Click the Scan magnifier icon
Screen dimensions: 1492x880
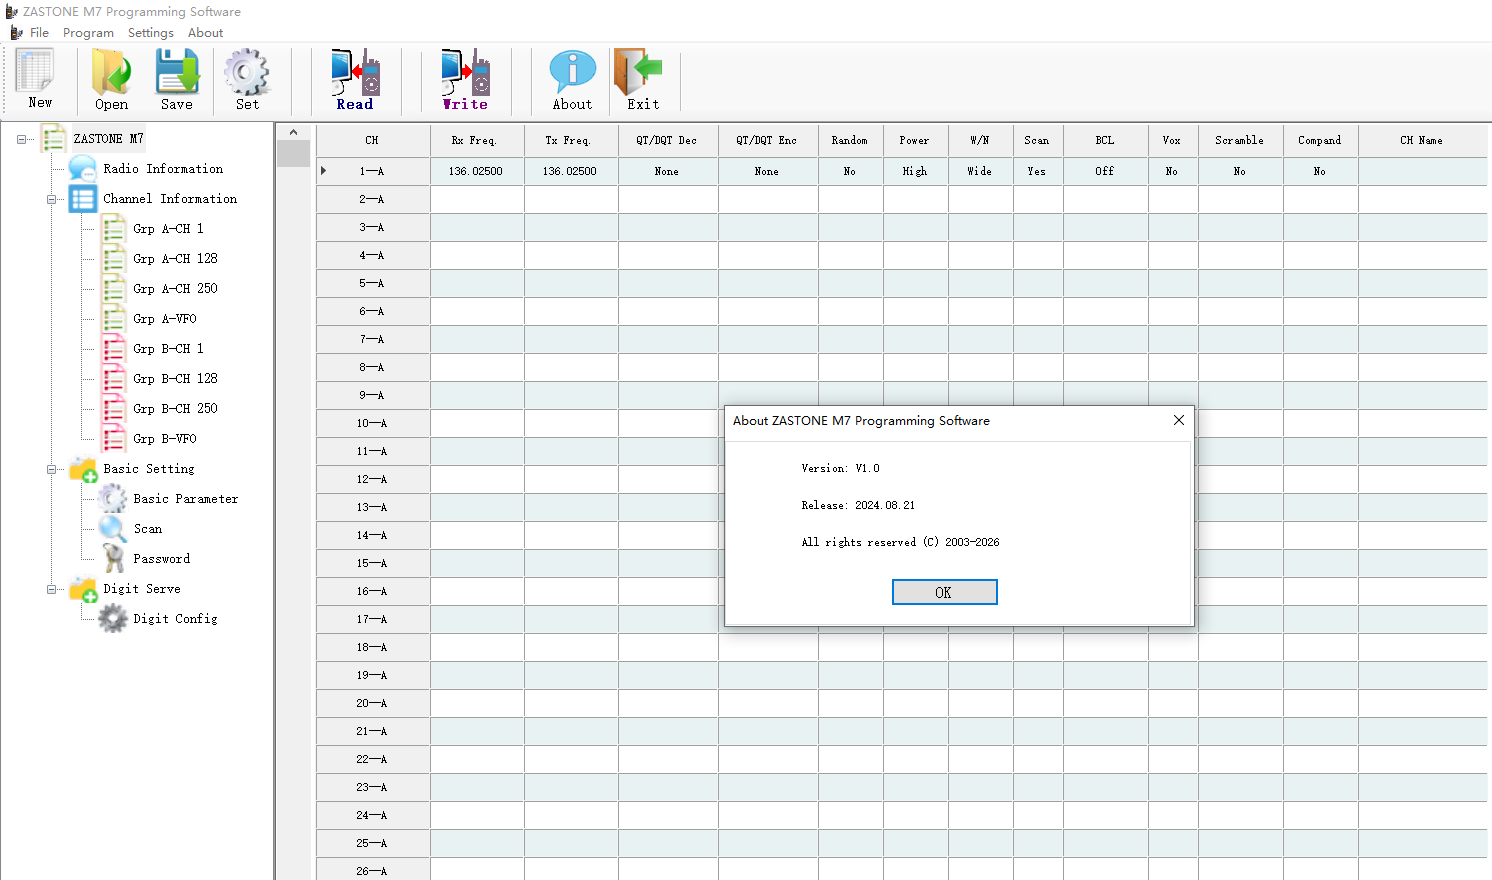(113, 529)
